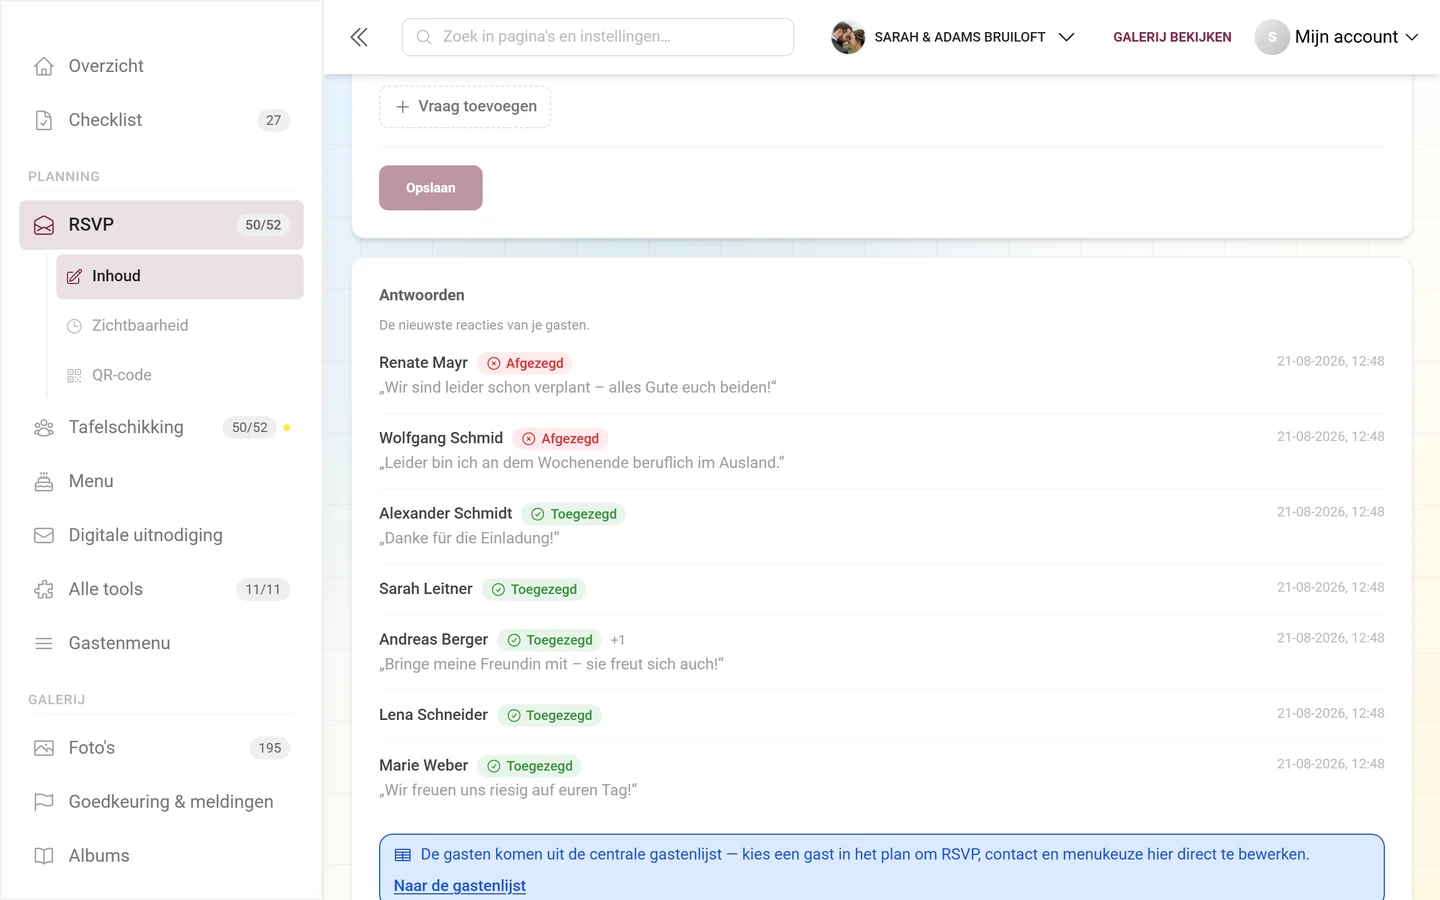Click the 27 badge beside Checklist
The width and height of the screenshot is (1440, 900).
pyautogui.click(x=274, y=120)
